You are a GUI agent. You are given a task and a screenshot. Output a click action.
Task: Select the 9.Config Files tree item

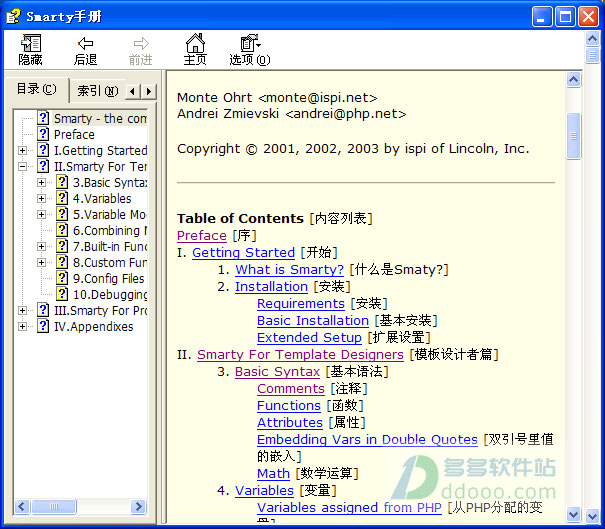109,279
